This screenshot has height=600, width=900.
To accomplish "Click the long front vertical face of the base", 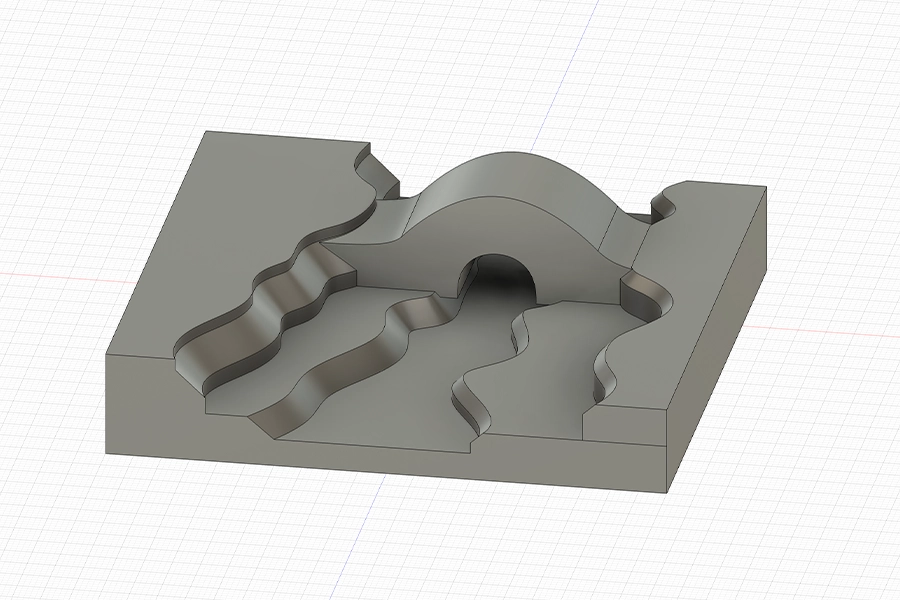I will pyautogui.click(x=380, y=448).
